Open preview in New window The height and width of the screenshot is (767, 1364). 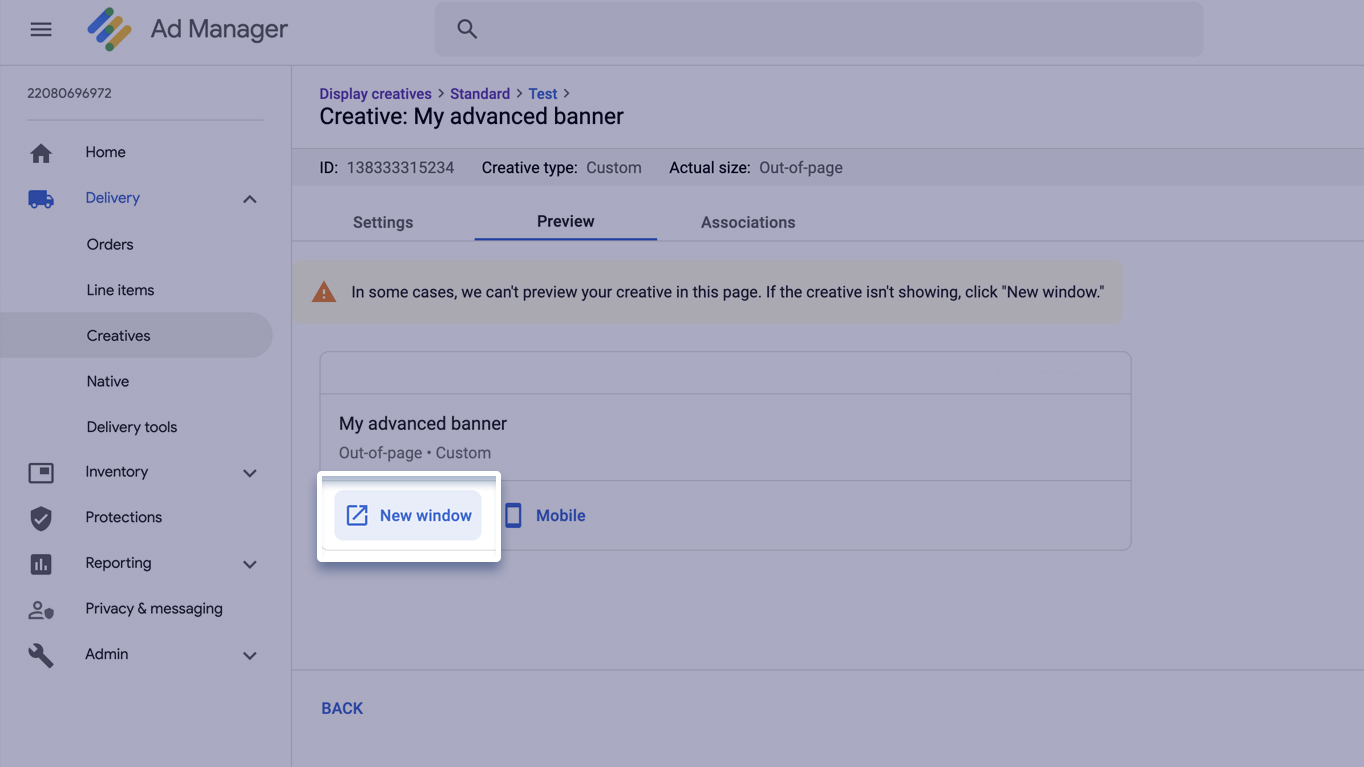[408, 516]
